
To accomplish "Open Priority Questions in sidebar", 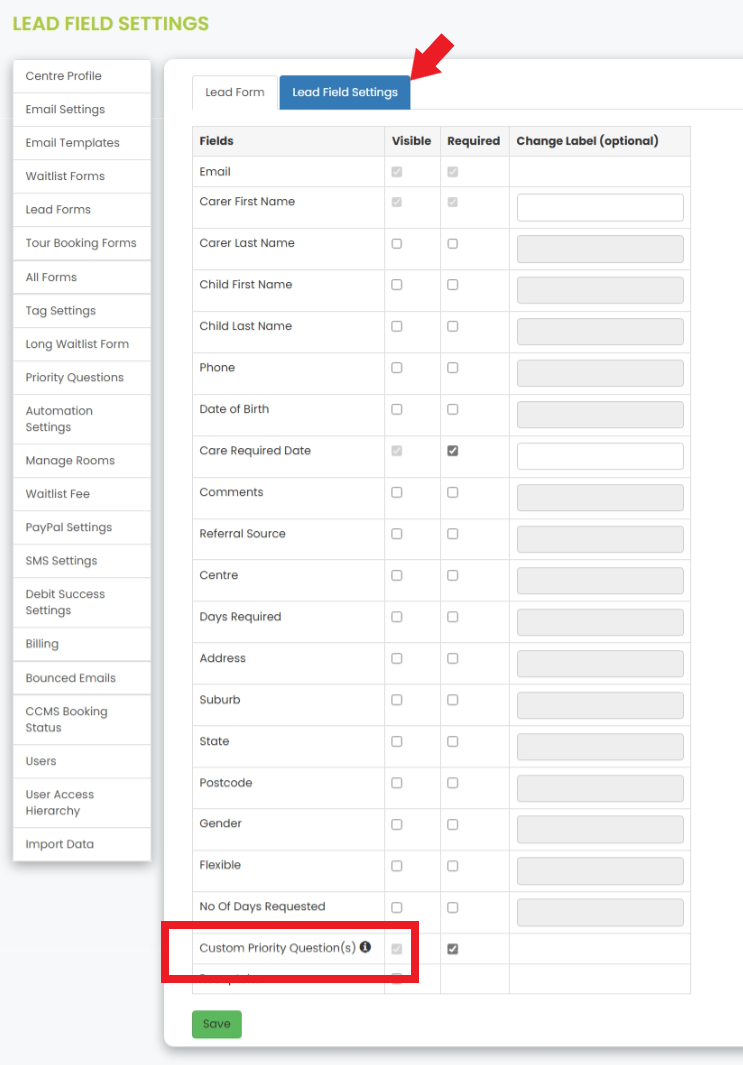I will tap(81, 377).
